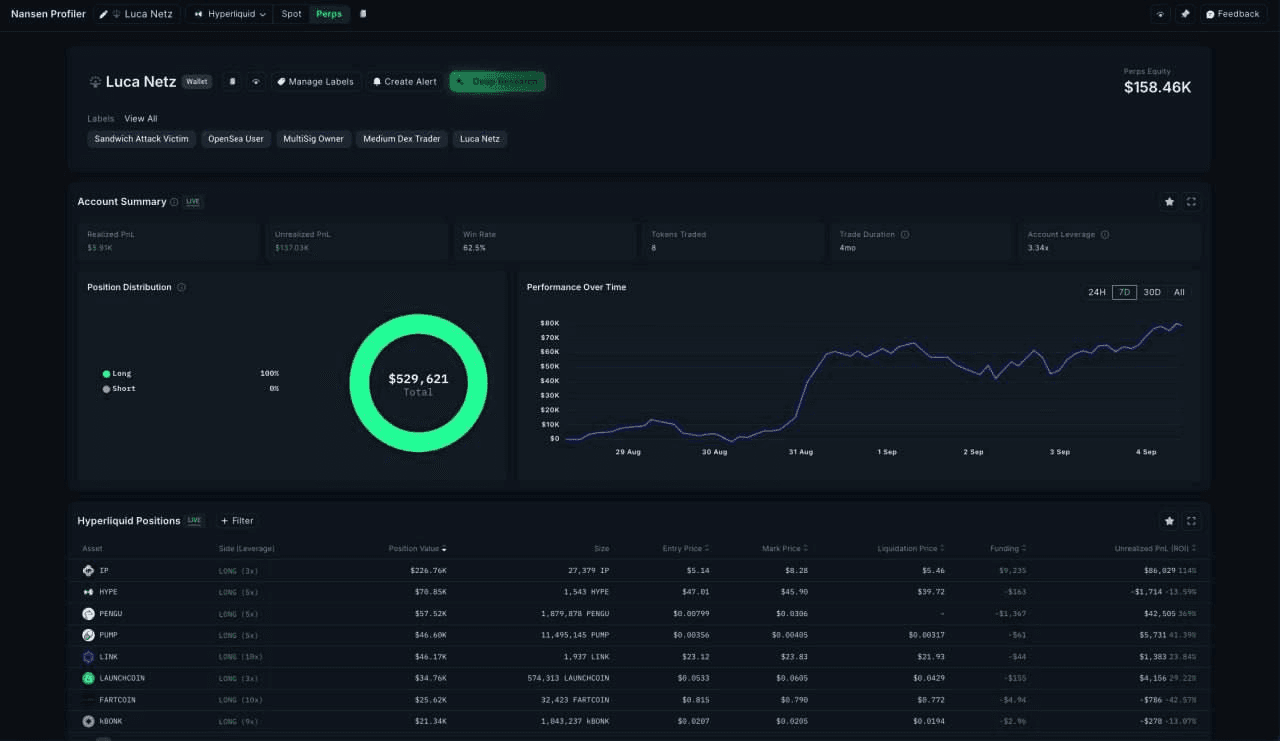Select the Sandwich Attack Victim label
Viewport: 1280px width, 741px height.
[141, 139]
